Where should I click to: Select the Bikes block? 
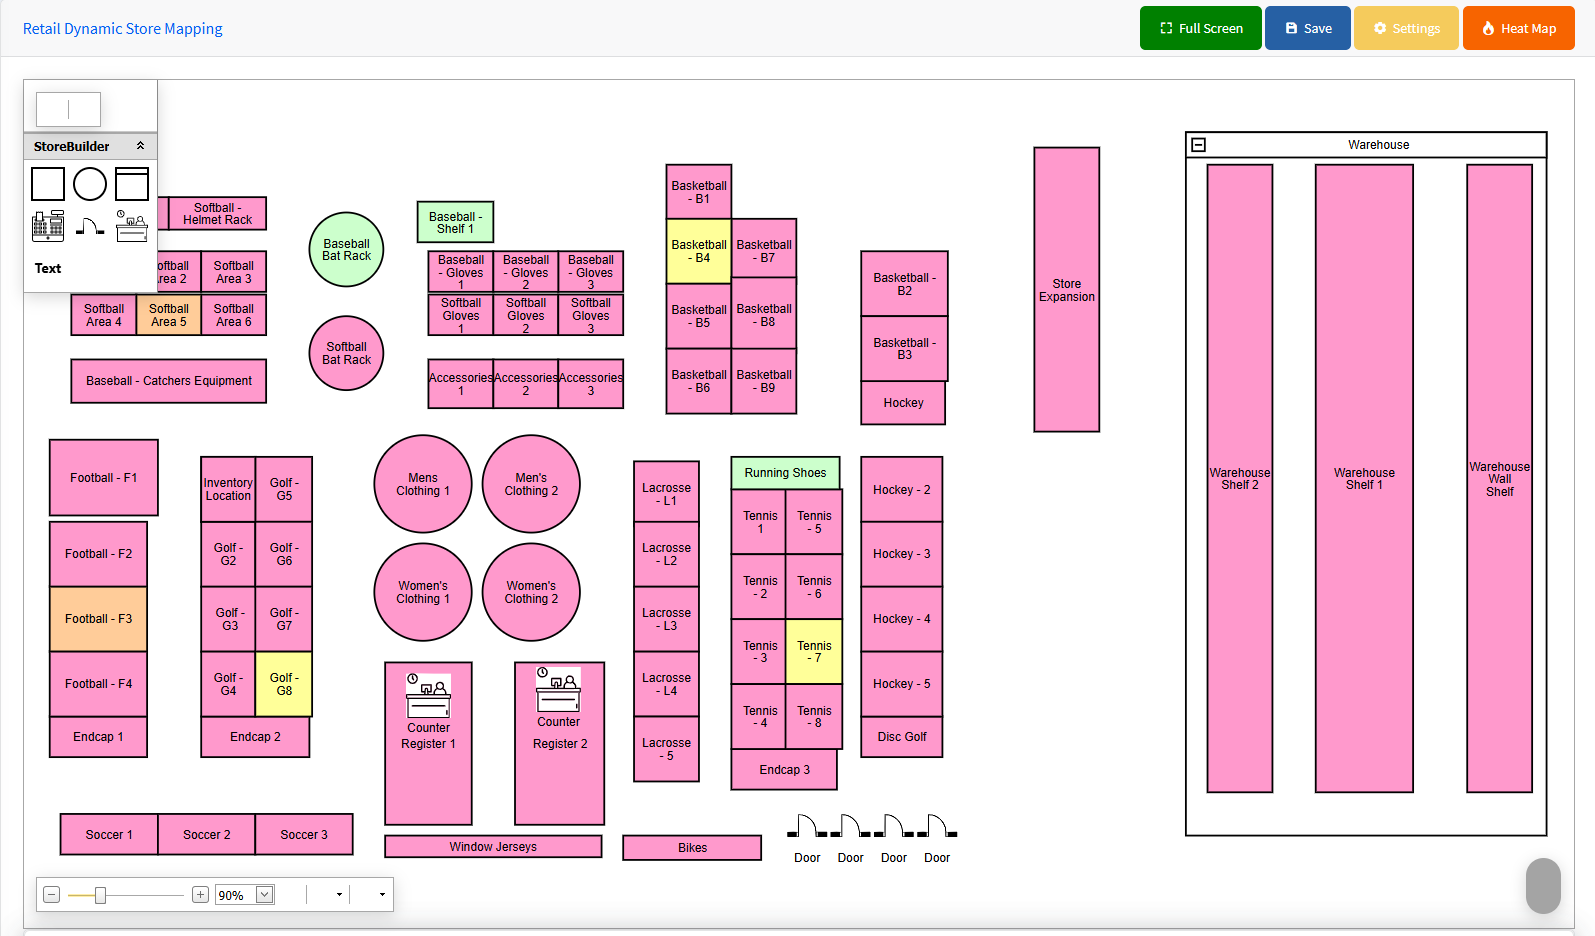pyautogui.click(x=692, y=848)
